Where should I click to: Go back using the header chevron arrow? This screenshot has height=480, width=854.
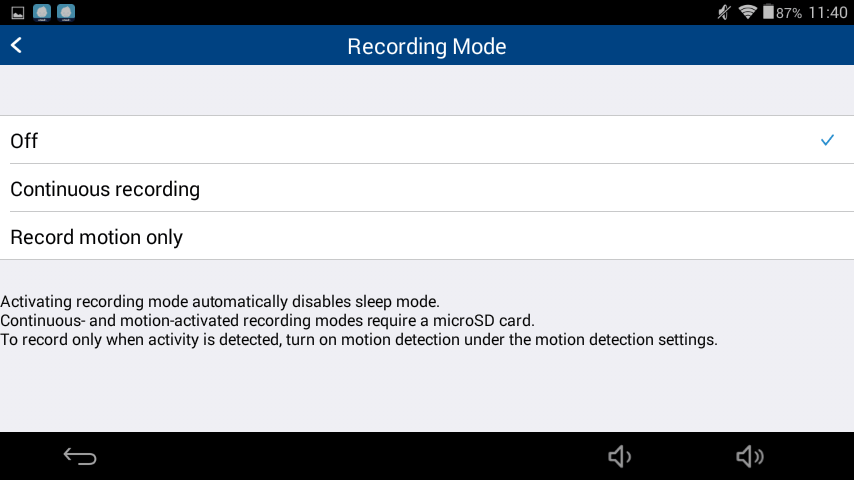tap(16, 45)
